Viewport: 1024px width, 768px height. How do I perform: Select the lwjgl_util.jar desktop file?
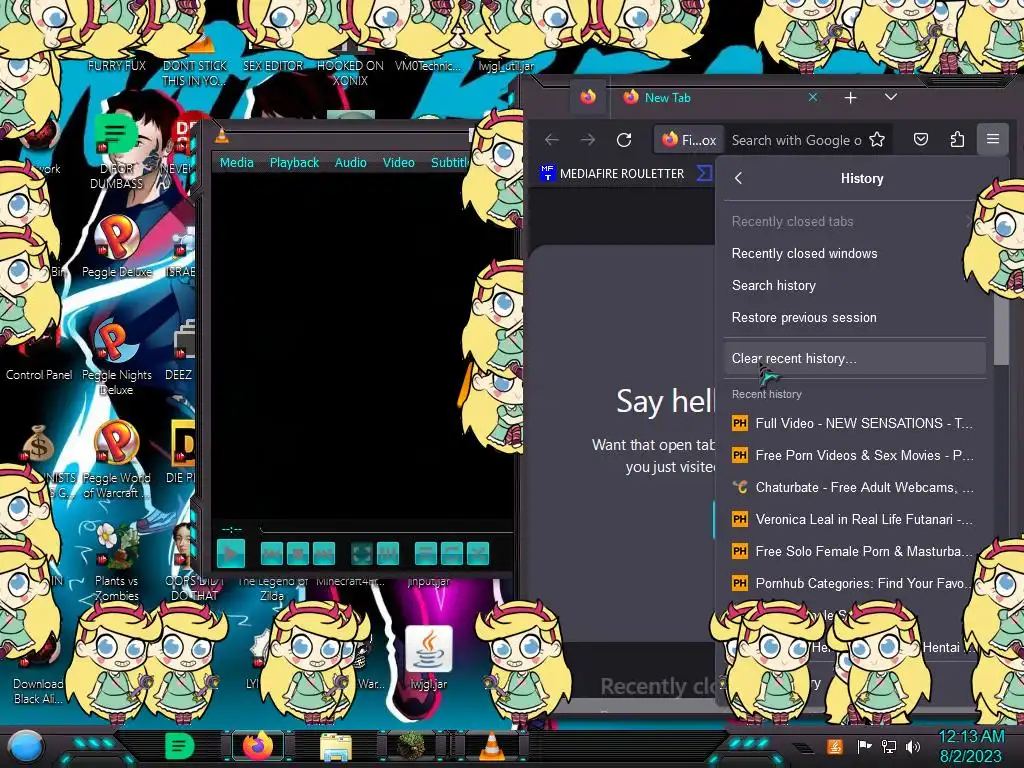tap(507, 65)
